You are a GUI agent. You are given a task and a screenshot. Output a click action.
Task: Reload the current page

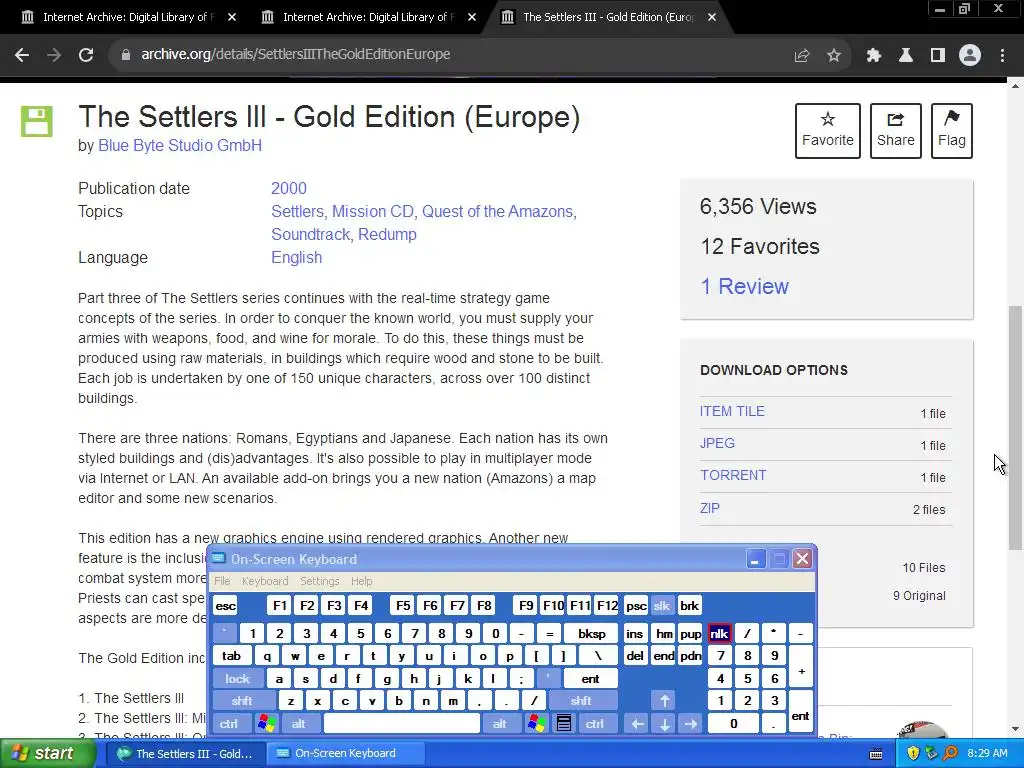(x=86, y=55)
